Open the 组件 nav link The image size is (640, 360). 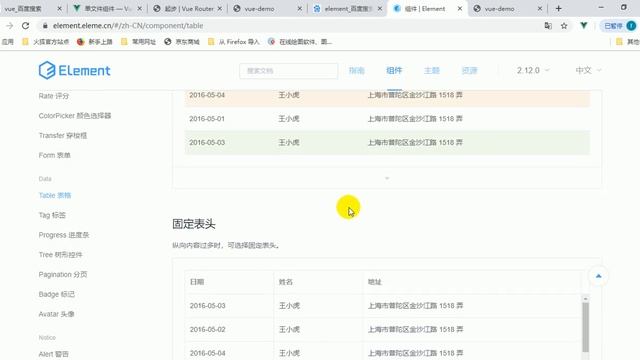pyautogui.click(x=394, y=71)
